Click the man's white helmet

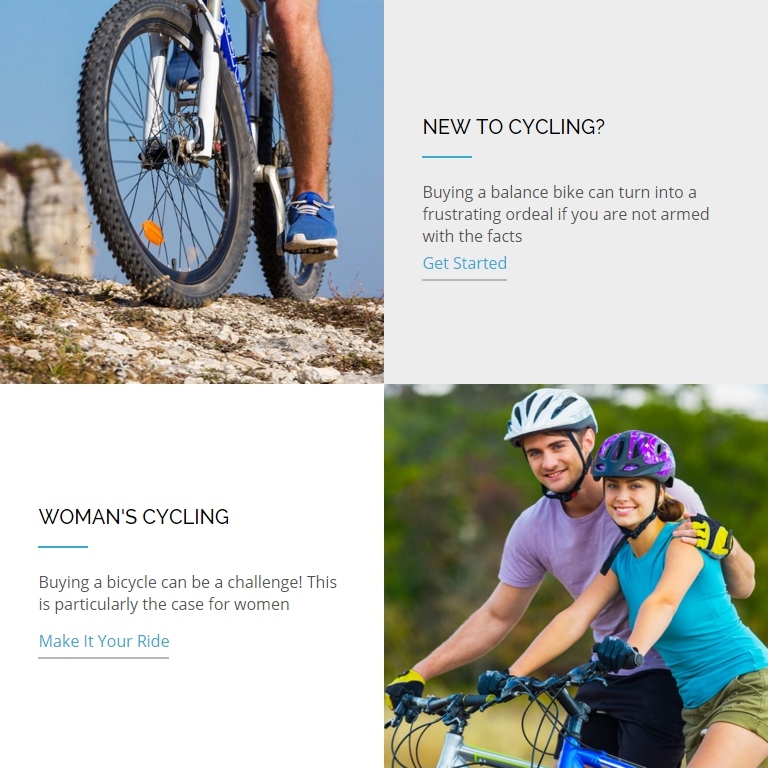pos(550,414)
